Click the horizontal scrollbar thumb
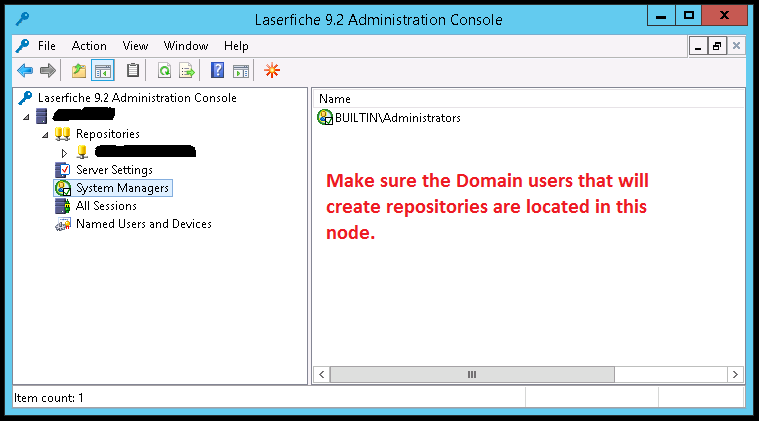This screenshot has height=421, width=759. click(472, 375)
